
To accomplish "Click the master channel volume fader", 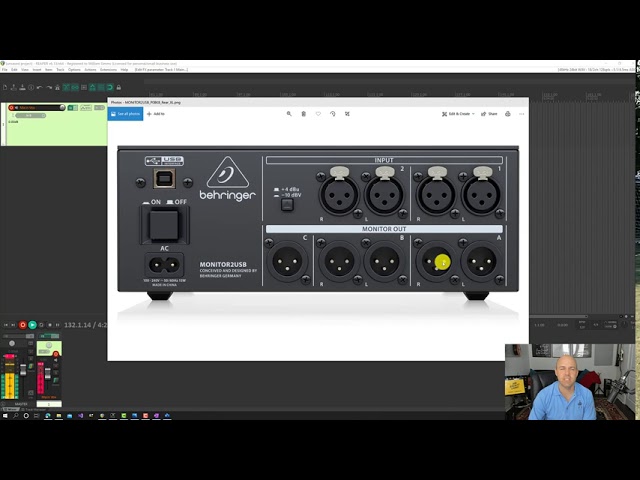I will [x=23, y=370].
